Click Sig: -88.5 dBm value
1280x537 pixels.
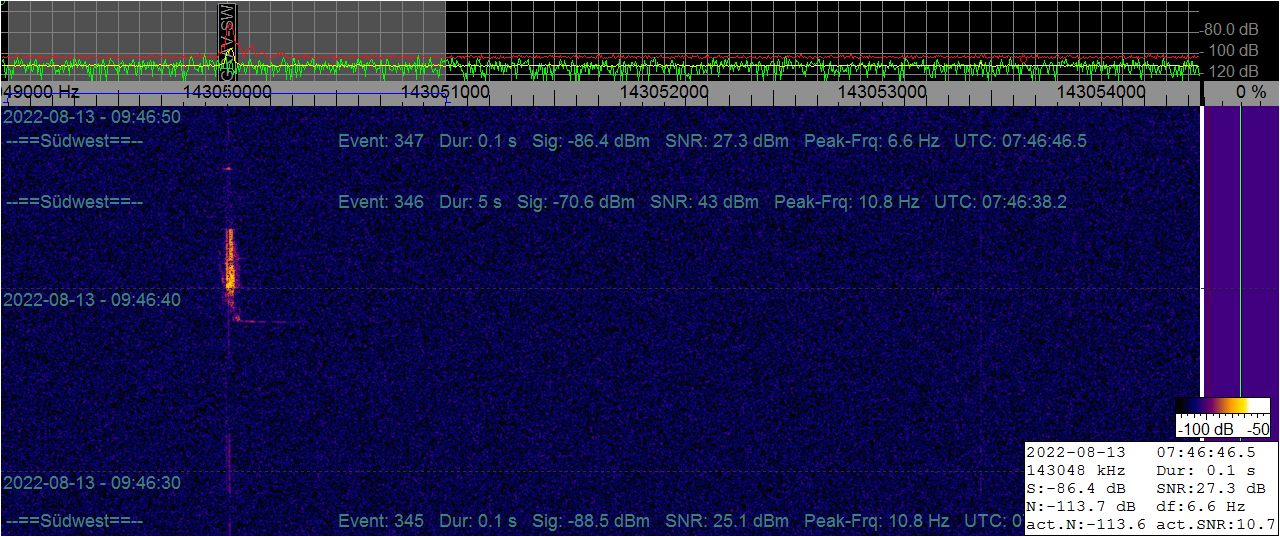tap(591, 522)
